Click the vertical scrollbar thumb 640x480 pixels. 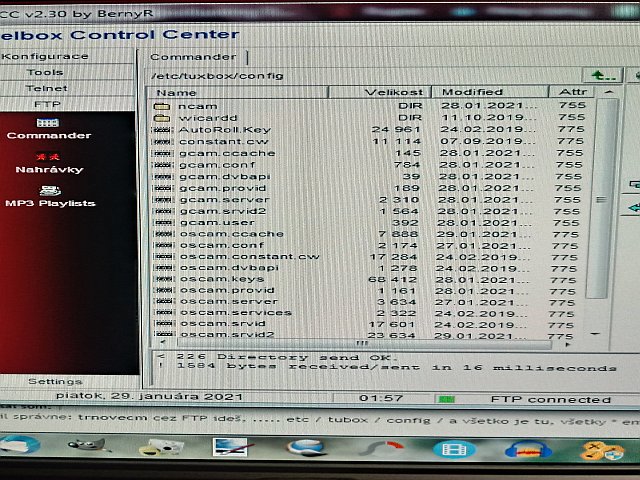pyautogui.click(x=601, y=199)
